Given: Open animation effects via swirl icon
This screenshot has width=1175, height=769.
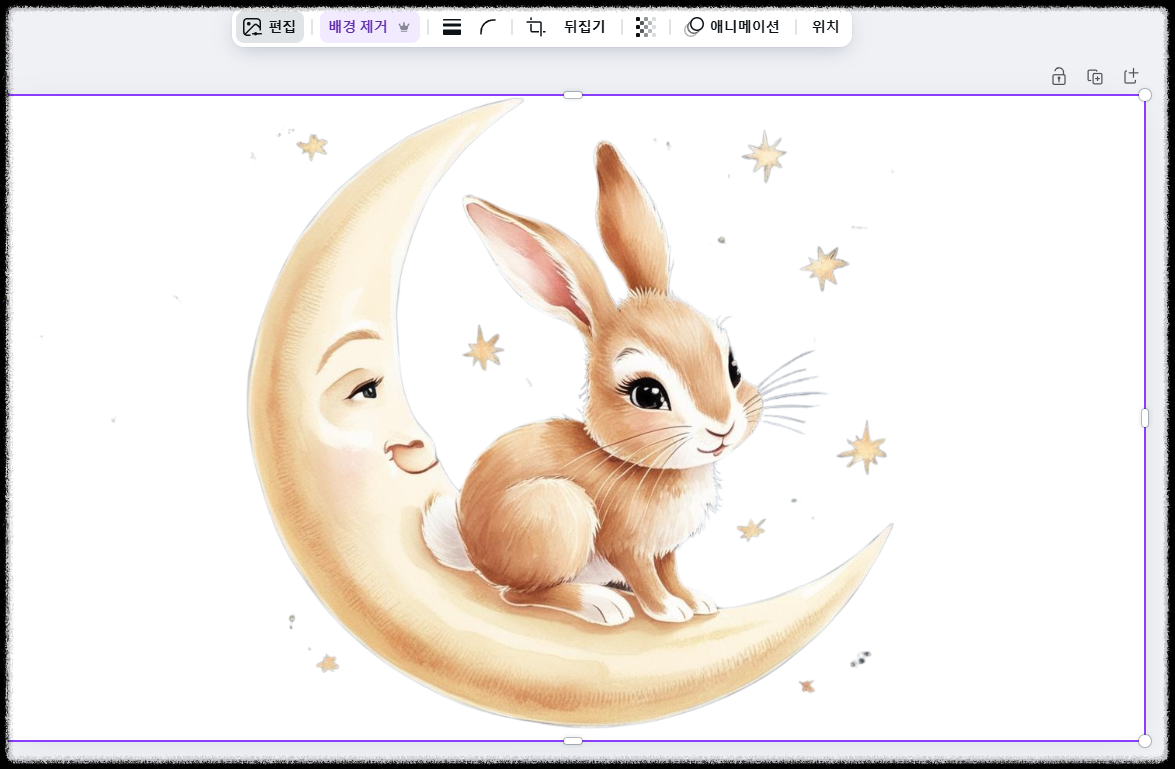Looking at the screenshot, I should coord(695,27).
